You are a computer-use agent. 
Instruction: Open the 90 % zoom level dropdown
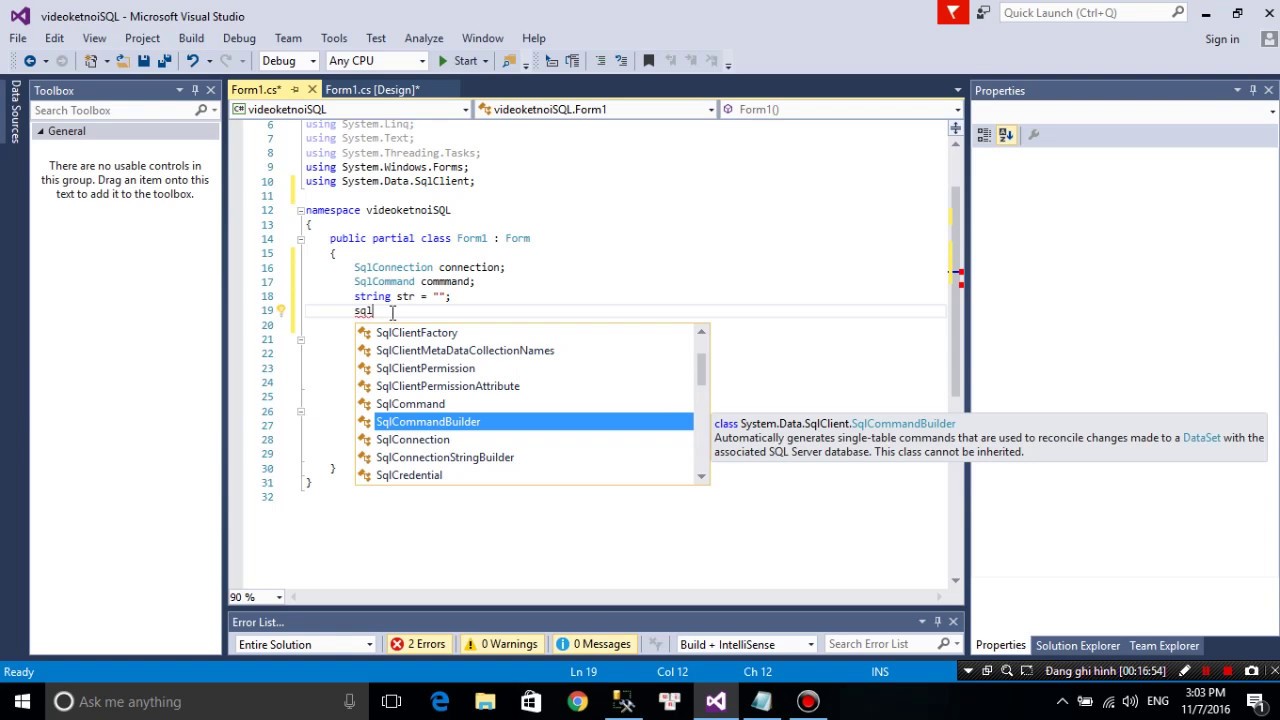pyautogui.click(x=279, y=597)
